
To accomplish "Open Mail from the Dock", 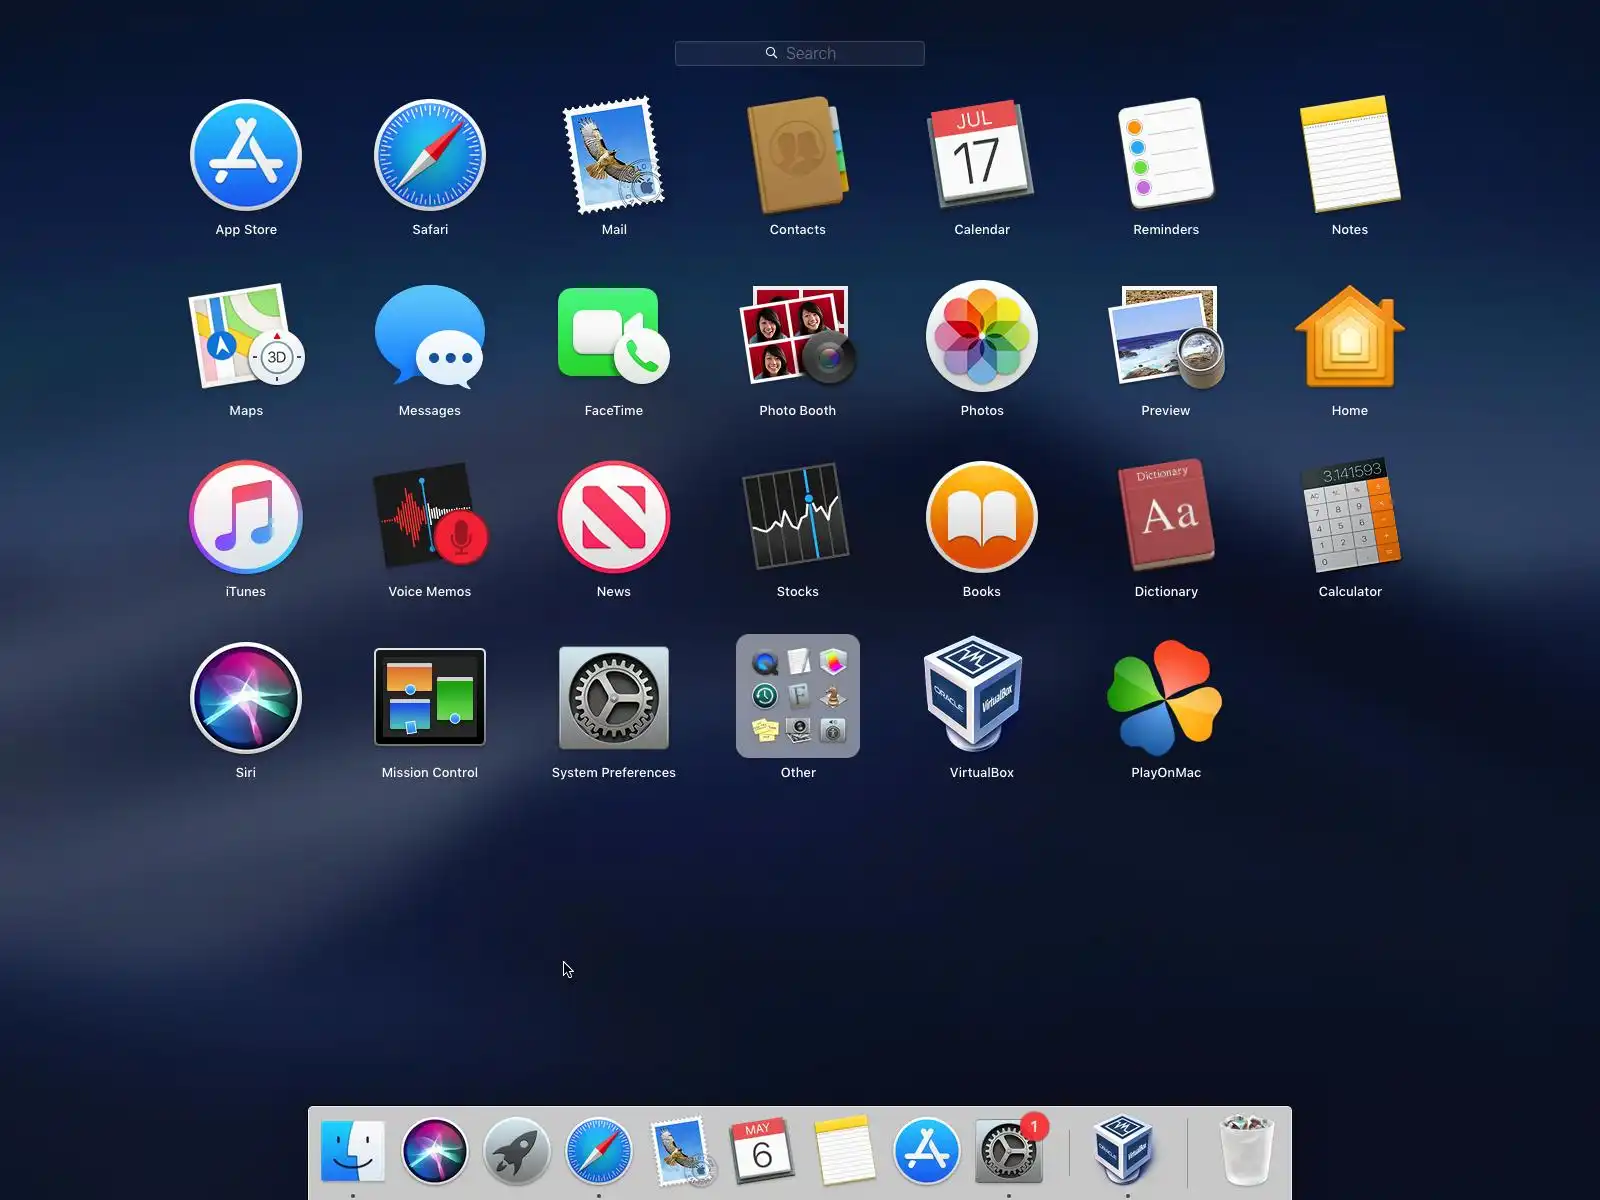I will pos(681,1151).
